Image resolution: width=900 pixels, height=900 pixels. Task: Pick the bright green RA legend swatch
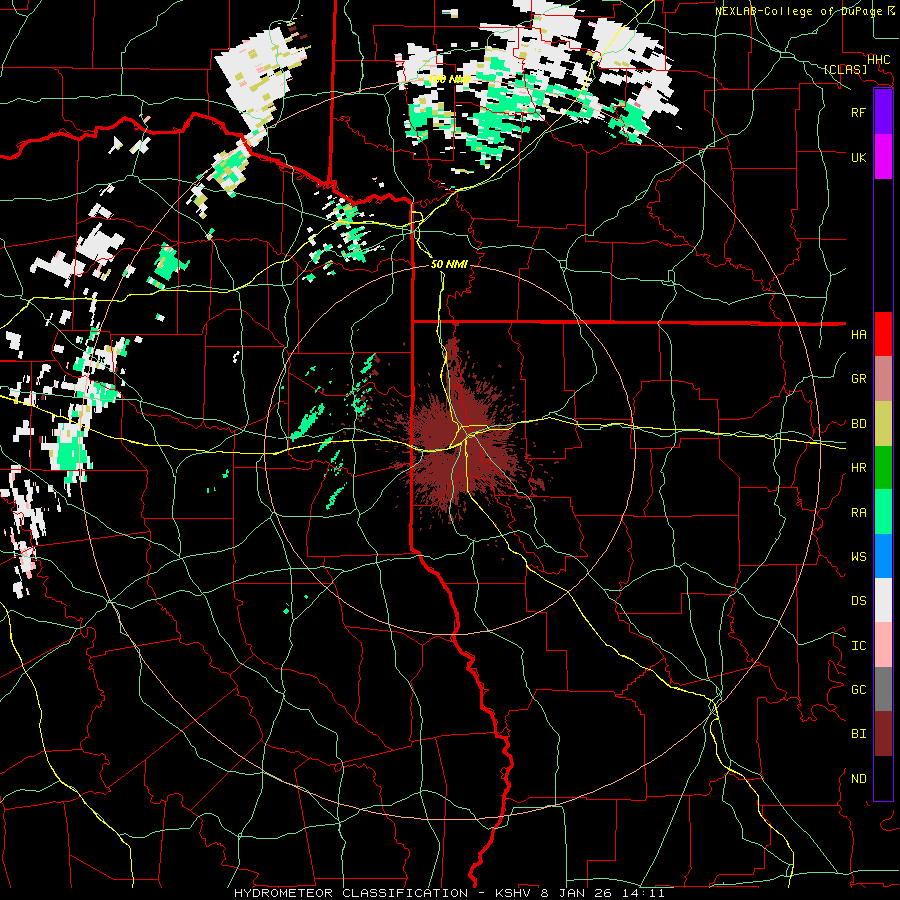click(x=883, y=512)
